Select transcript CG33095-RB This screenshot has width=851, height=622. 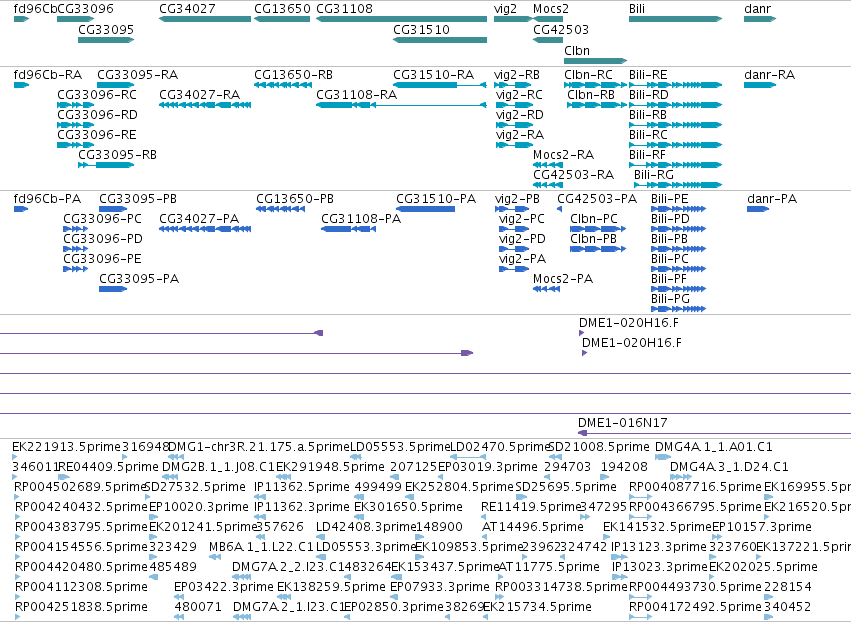(x=106, y=165)
